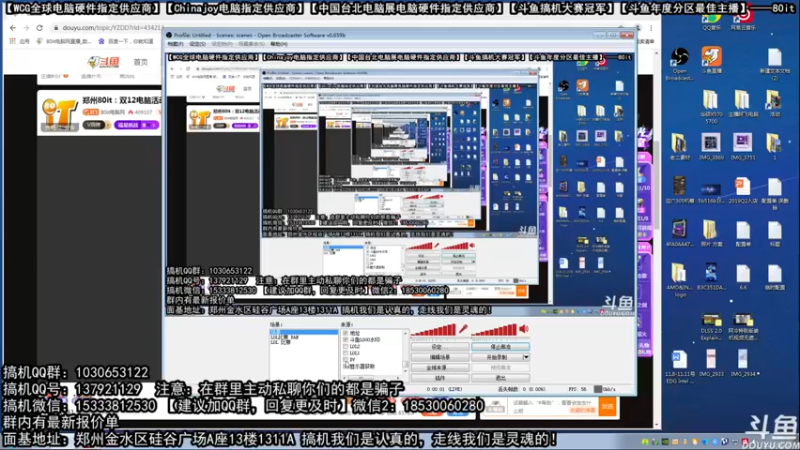This screenshot has height=450, width=800.
Task: Select the DLSS 2.0 Explain video file
Action: tap(711, 327)
